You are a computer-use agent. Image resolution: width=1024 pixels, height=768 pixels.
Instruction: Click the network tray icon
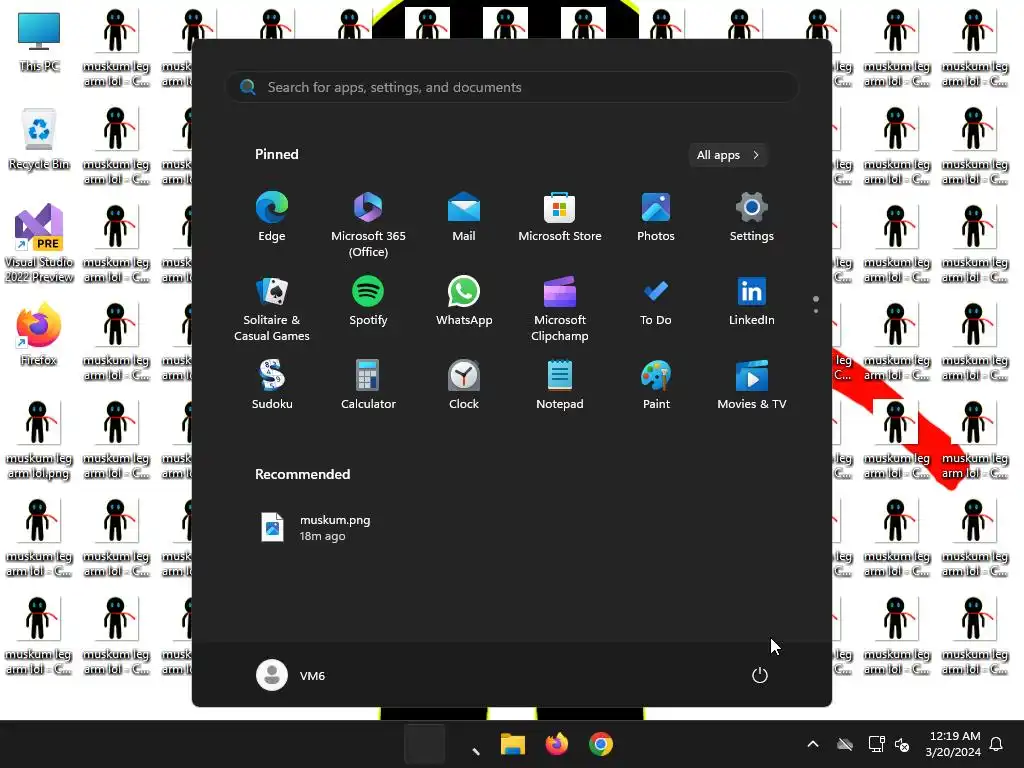(x=876, y=744)
